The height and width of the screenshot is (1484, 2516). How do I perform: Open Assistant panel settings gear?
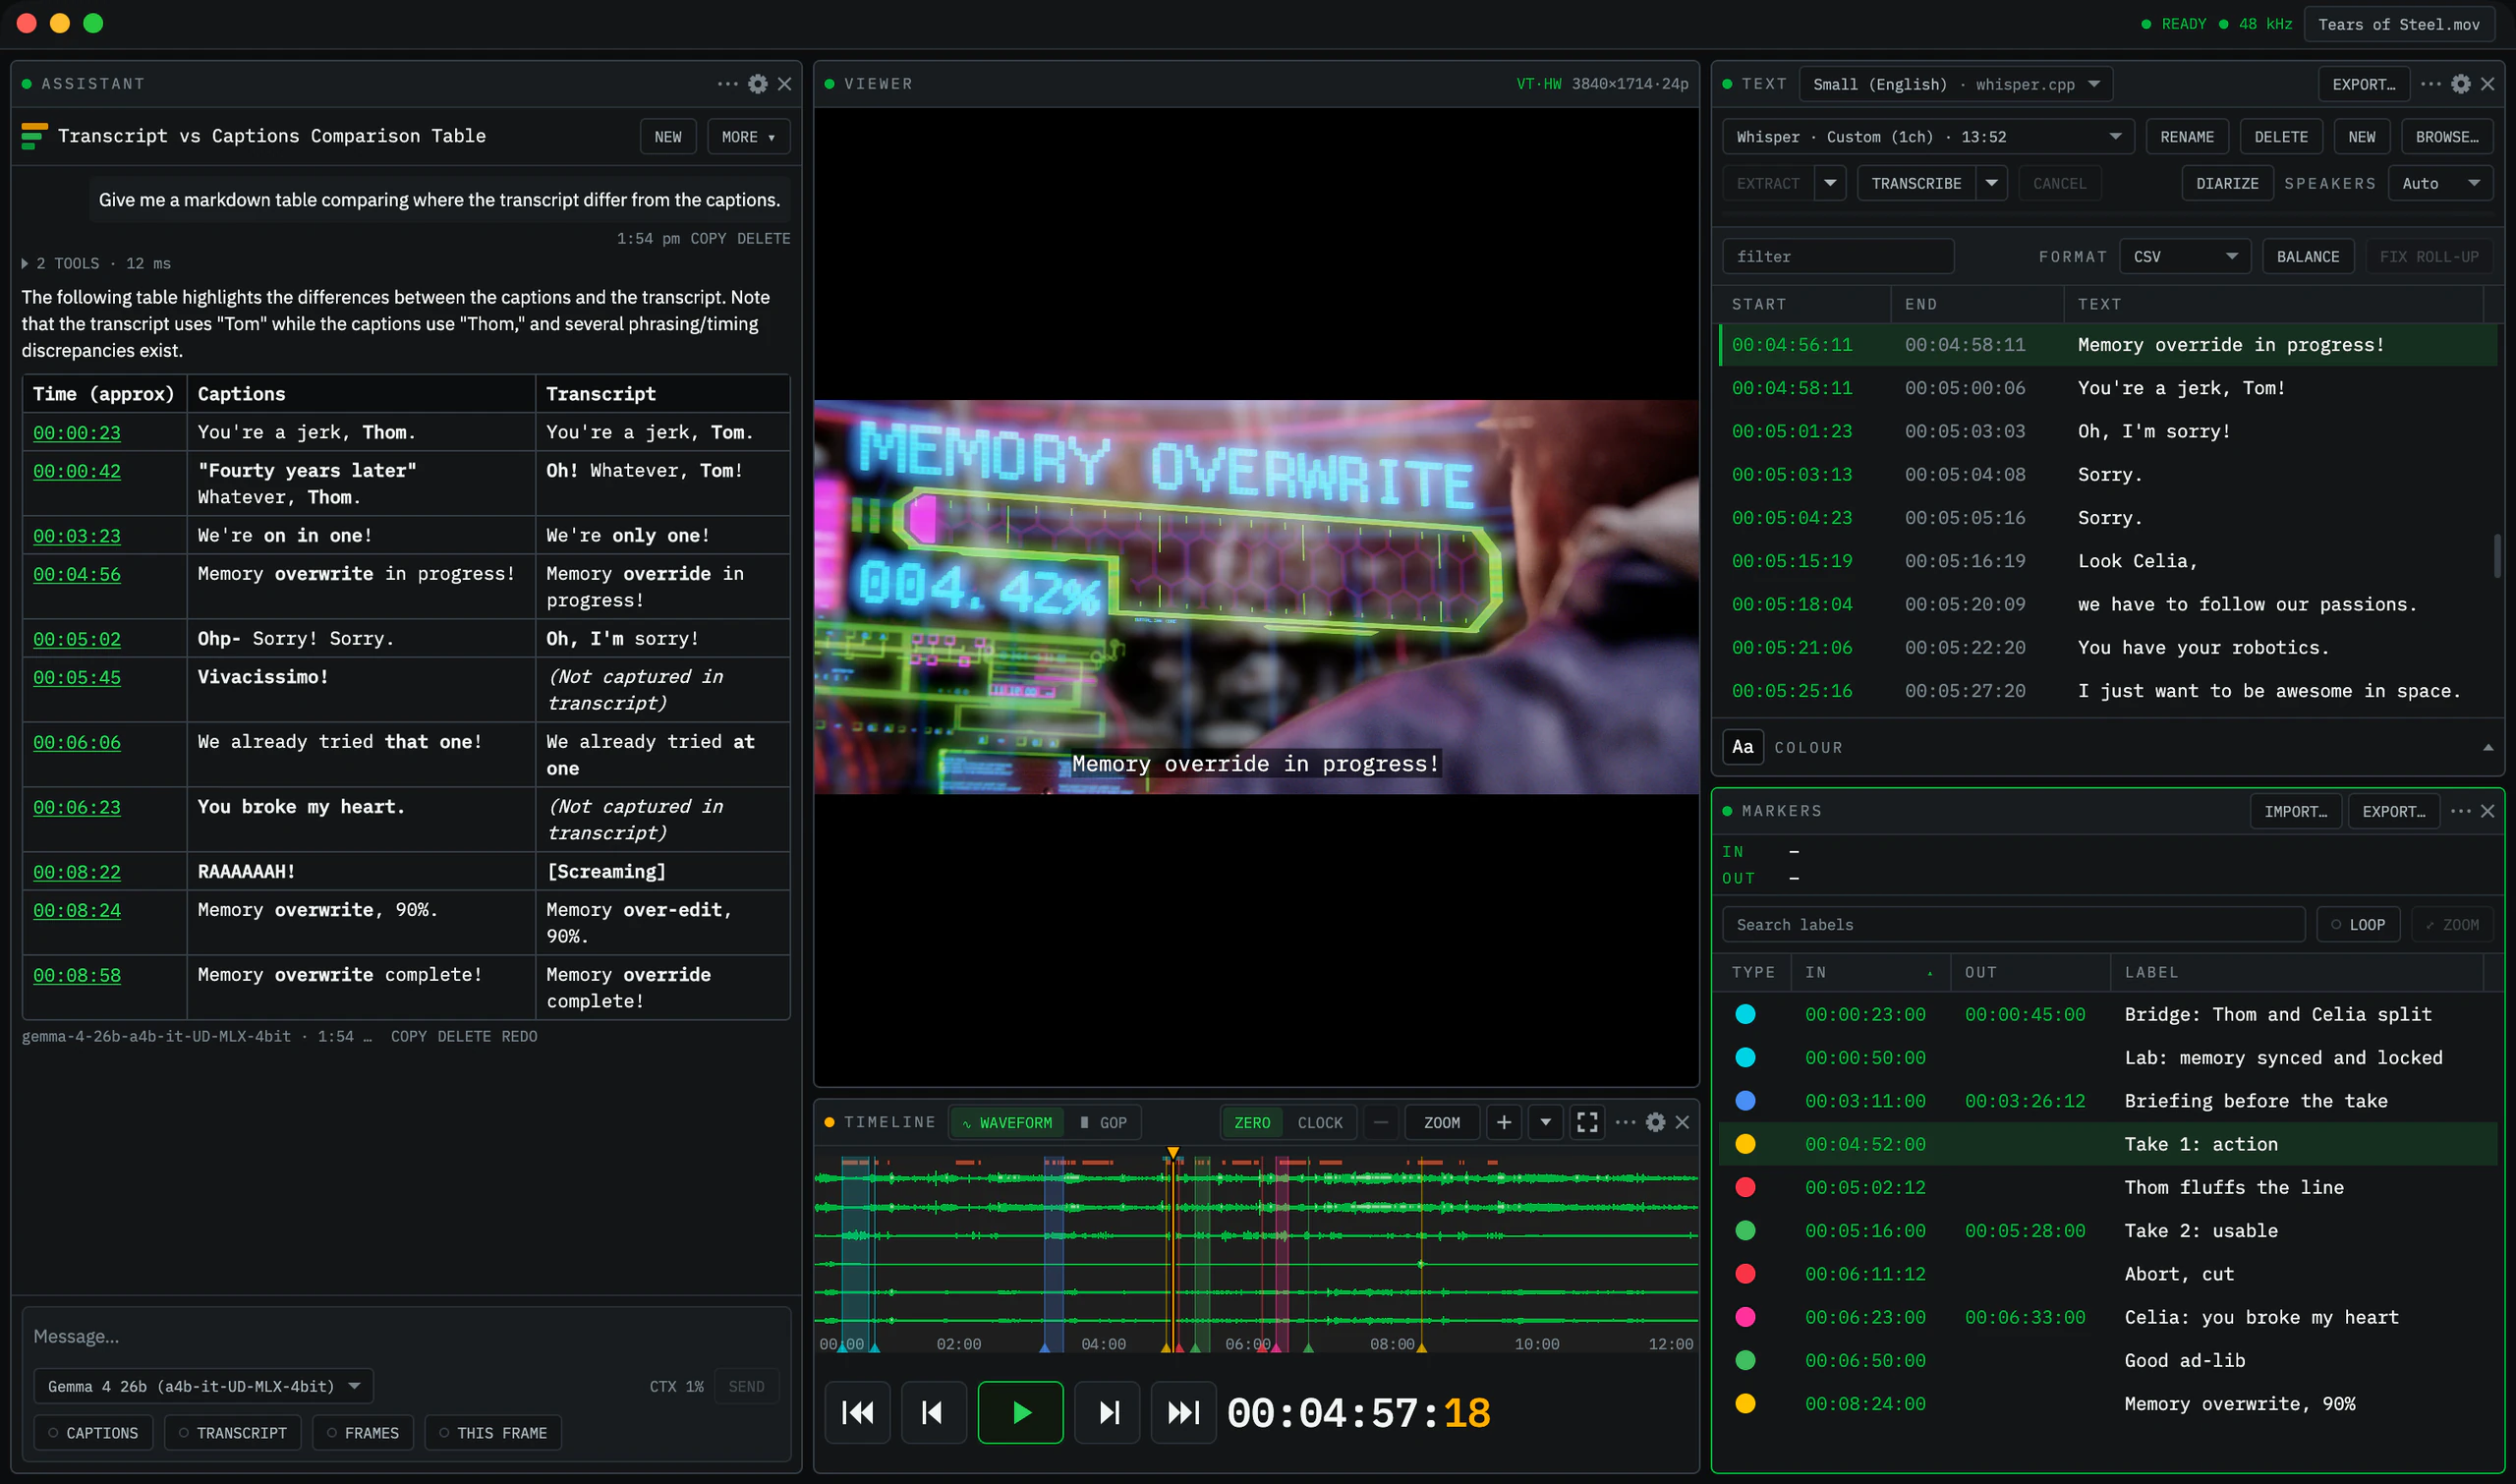pos(758,84)
